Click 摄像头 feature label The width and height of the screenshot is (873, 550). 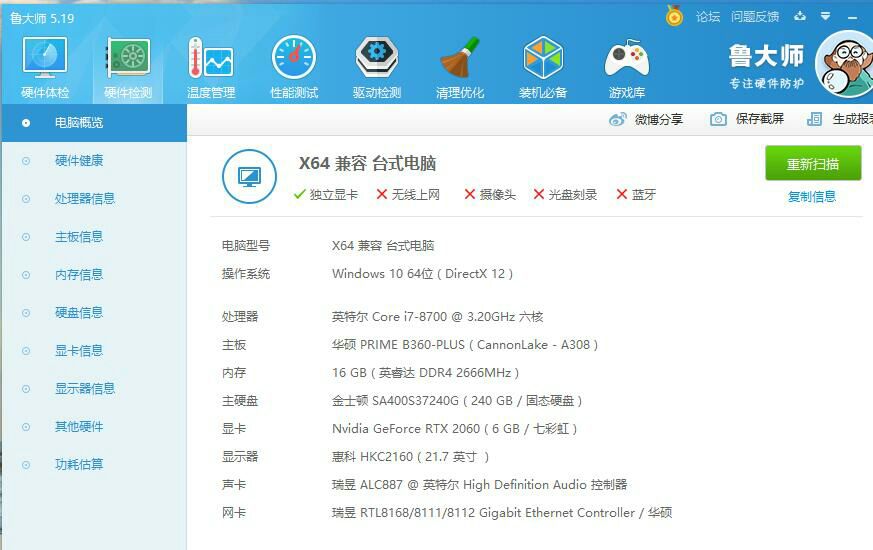point(490,194)
